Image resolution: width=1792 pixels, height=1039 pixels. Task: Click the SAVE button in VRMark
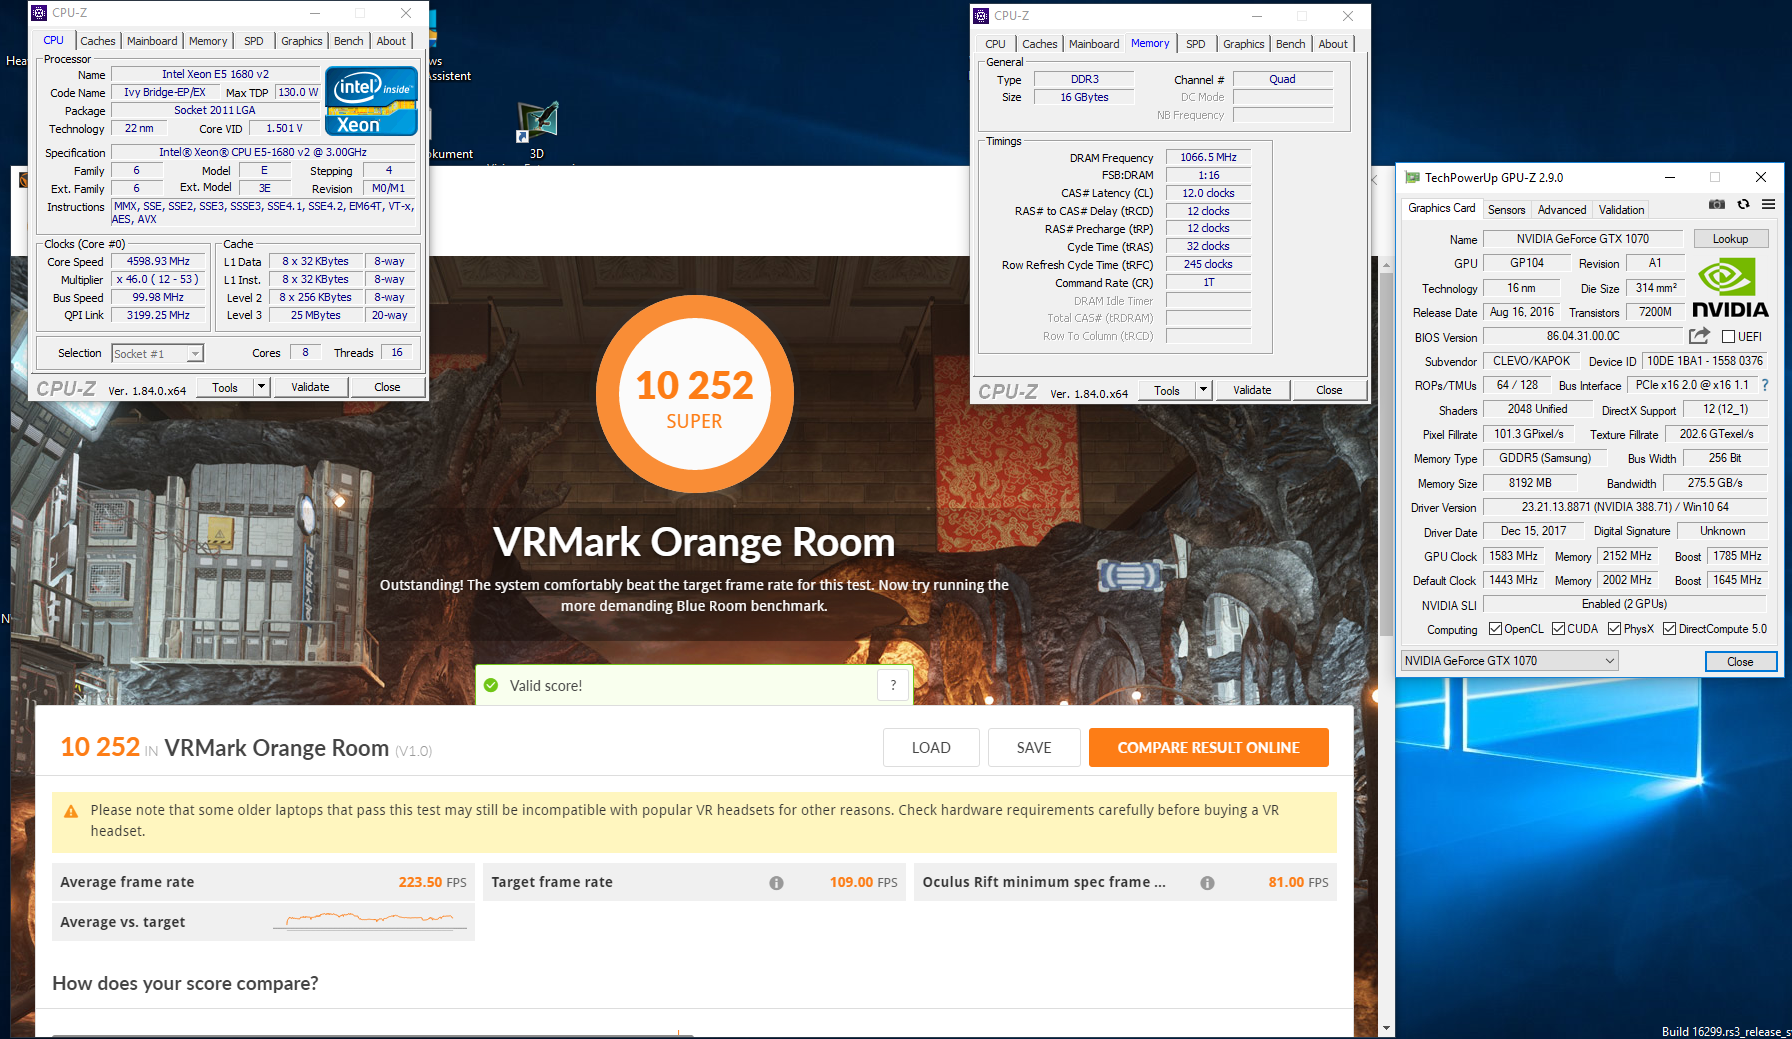(x=1034, y=748)
